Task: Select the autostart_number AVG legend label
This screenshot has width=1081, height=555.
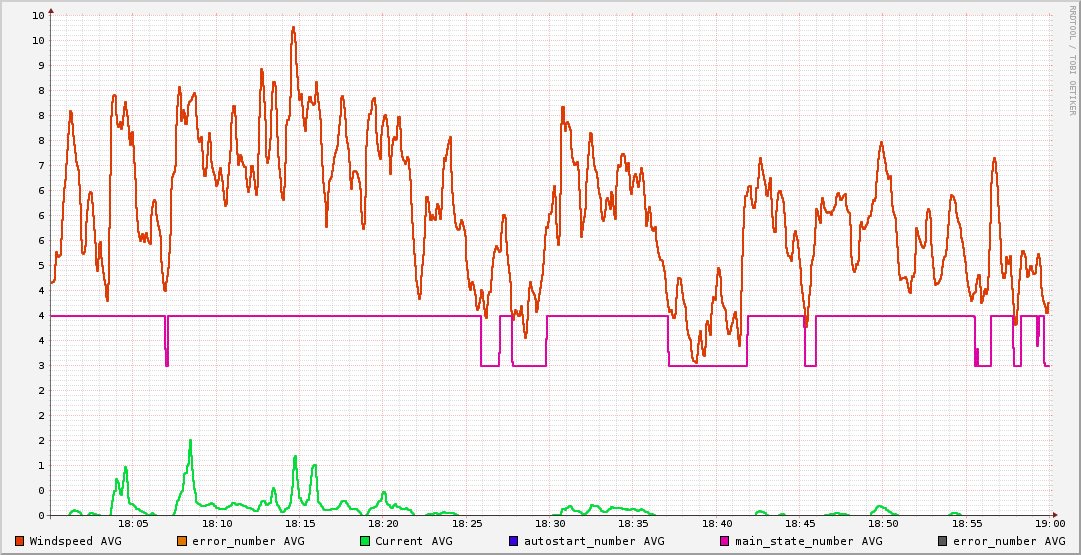Action: pos(594,541)
